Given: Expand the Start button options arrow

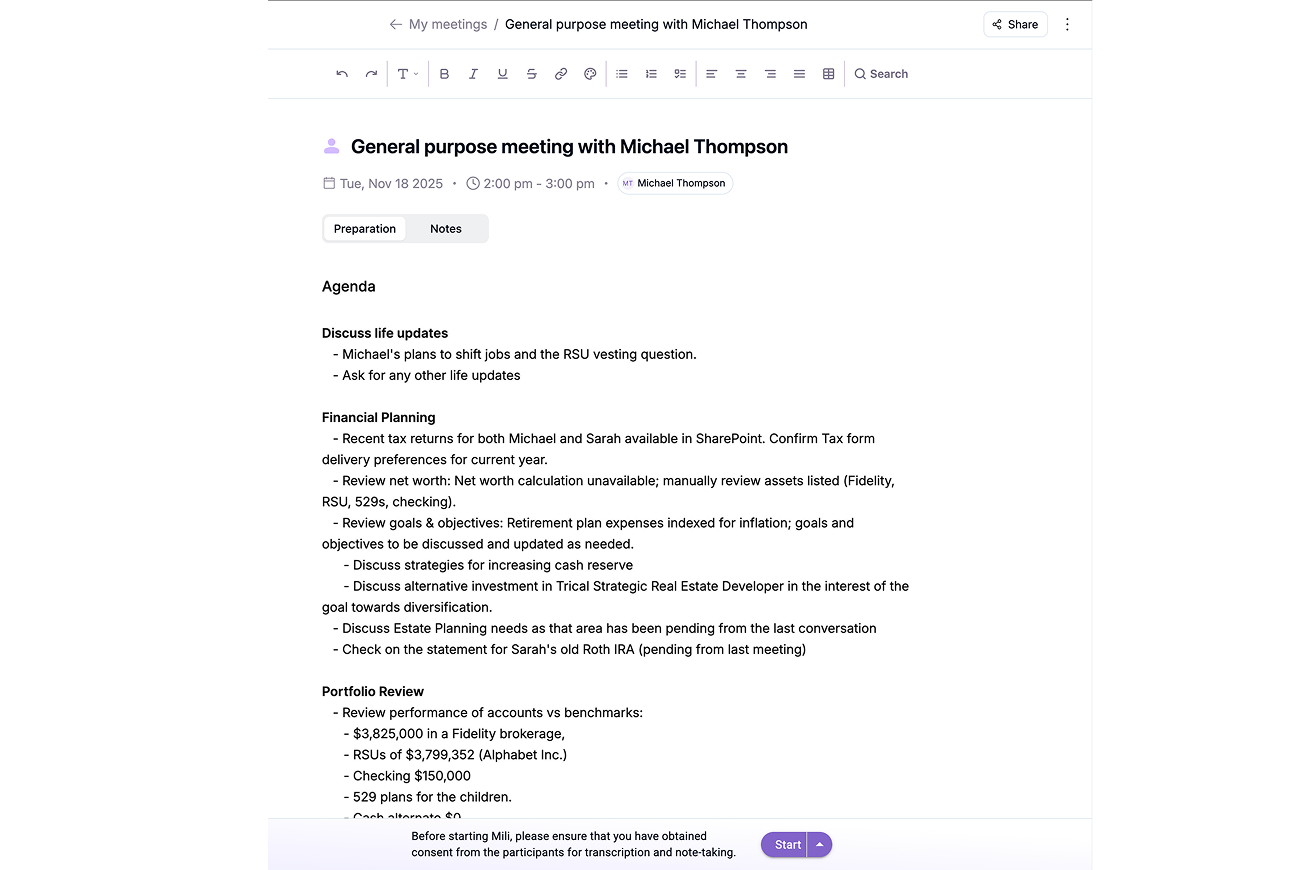Looking at the screenshot, I should [x=820, y=845].
